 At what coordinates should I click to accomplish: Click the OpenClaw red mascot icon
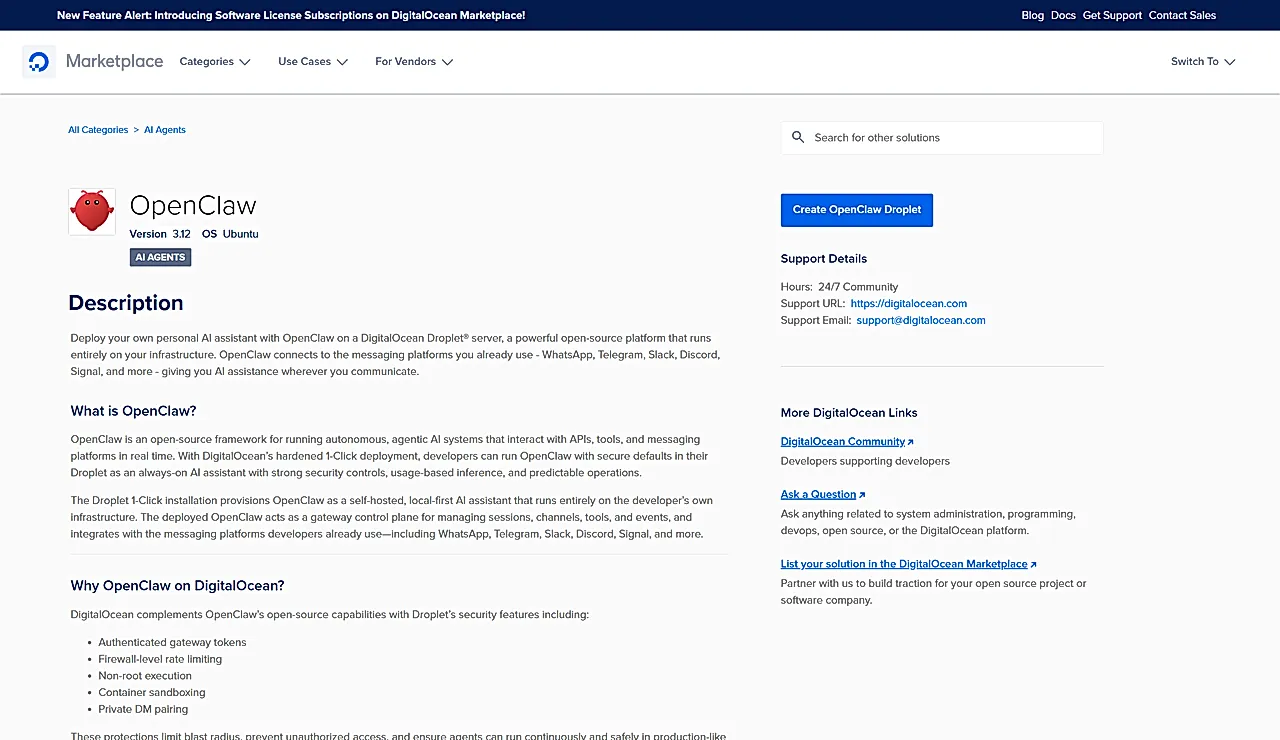[x=92, y=212]
